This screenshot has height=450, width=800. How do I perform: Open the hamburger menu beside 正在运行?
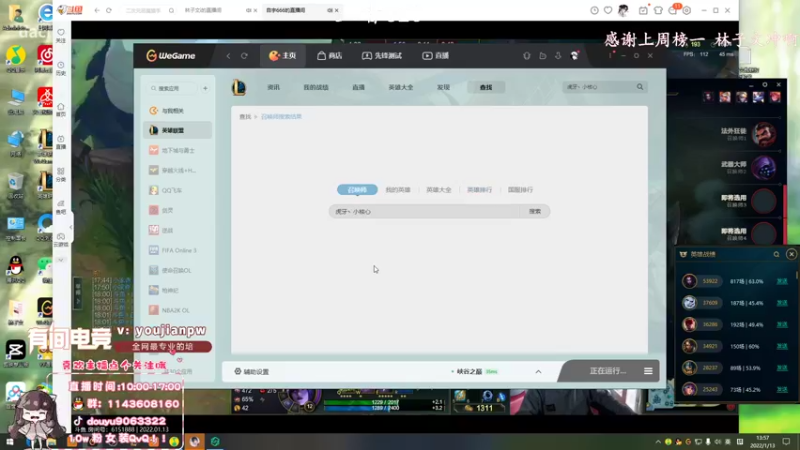pyautogui.click(x=648, y=371)
